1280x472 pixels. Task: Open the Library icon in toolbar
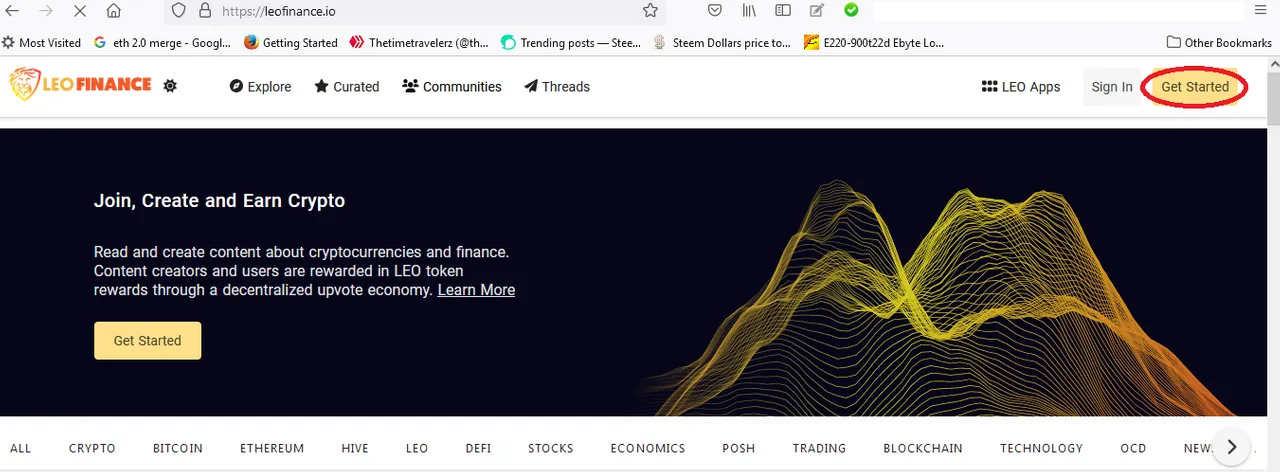pyautogui.click(x=749, y=11)
